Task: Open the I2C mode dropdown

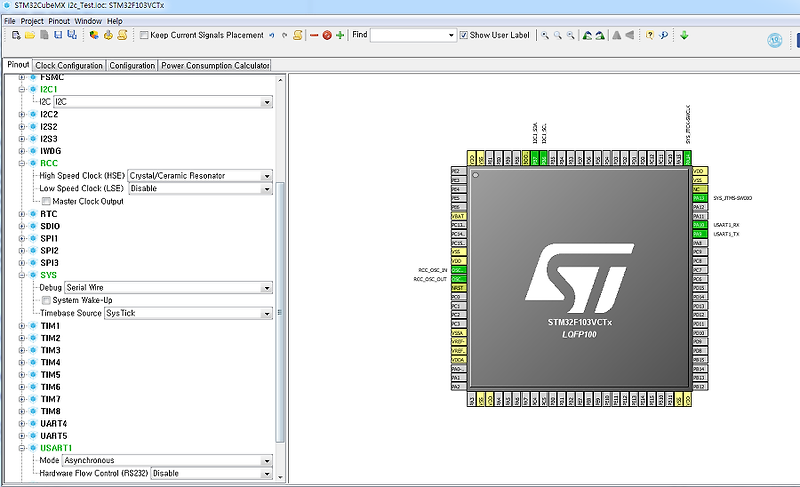Action: point(163,102)
